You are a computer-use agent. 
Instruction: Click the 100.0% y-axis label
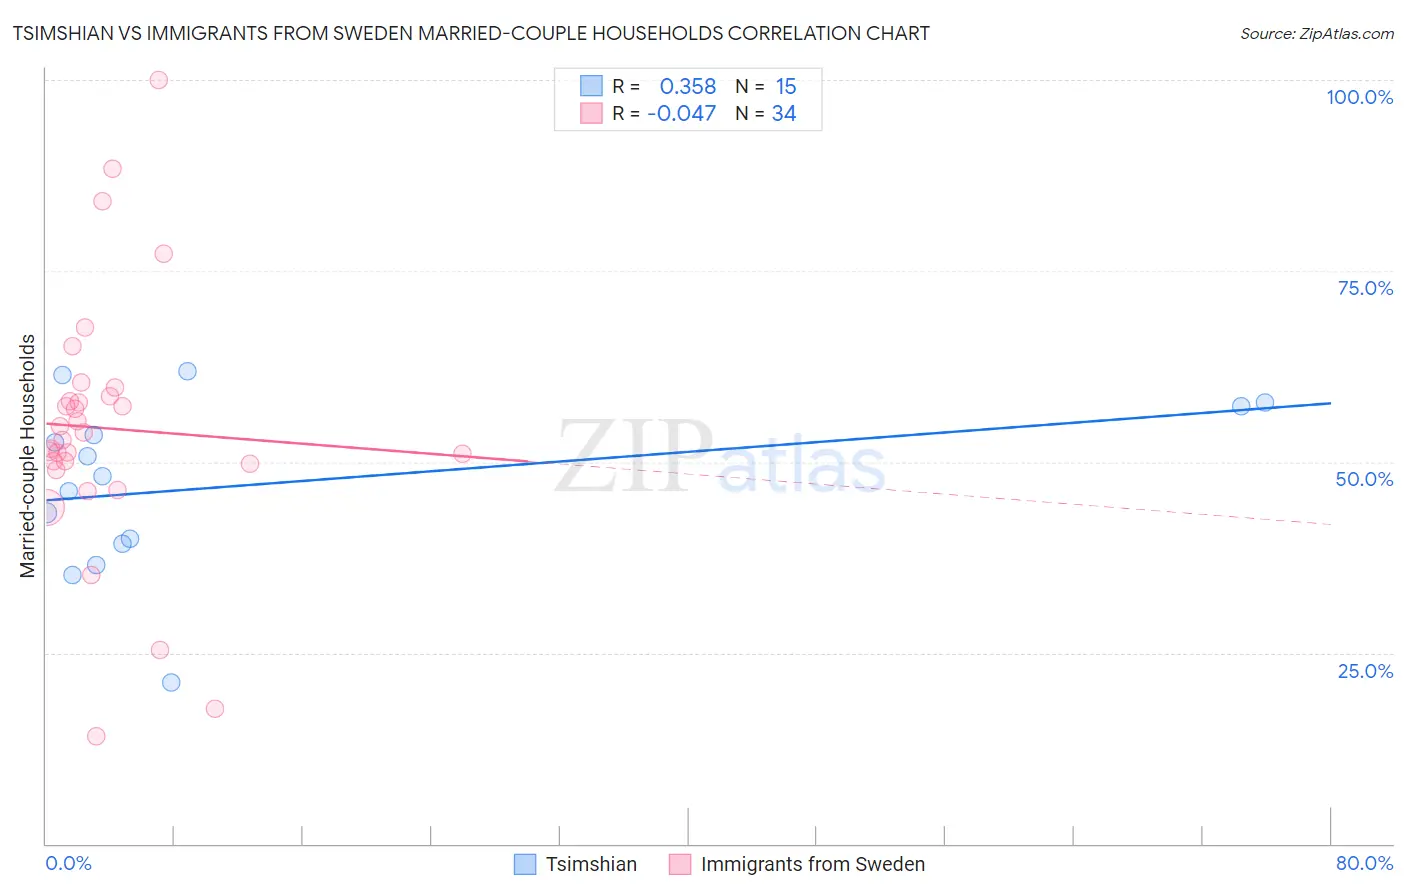click(x=1360, y=97)
